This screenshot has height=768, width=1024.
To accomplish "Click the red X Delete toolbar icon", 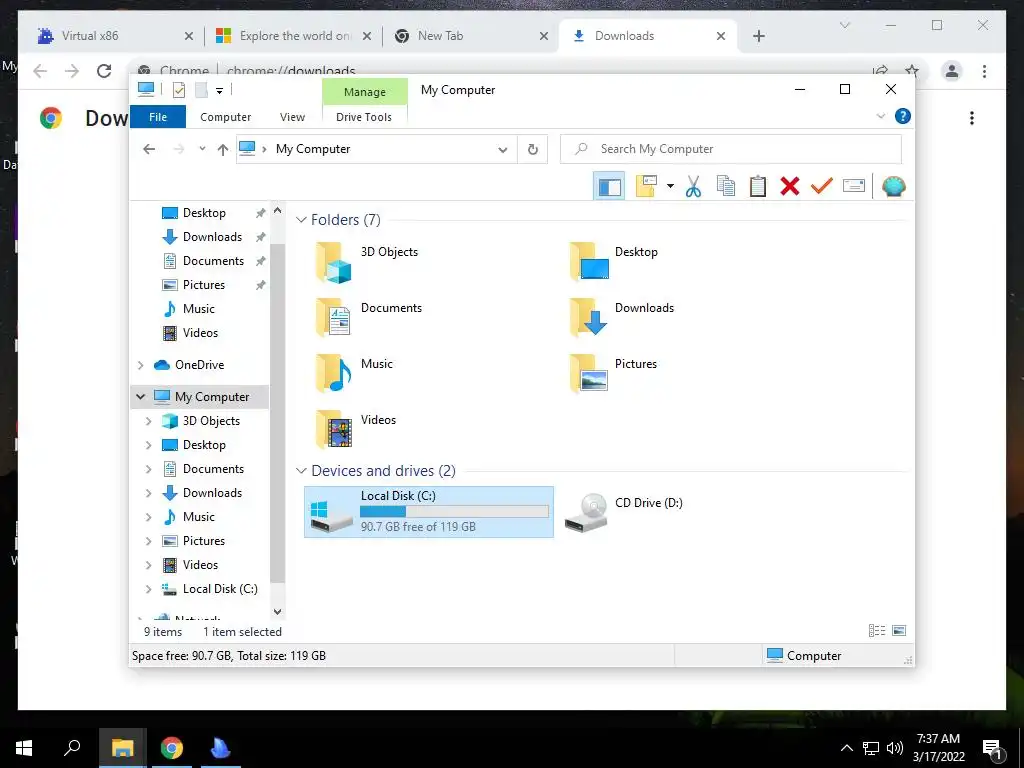I will [790, 187].
